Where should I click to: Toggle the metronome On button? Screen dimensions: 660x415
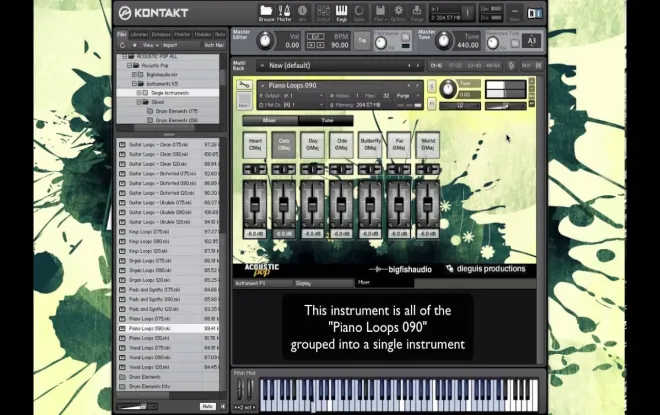[405, 37]
